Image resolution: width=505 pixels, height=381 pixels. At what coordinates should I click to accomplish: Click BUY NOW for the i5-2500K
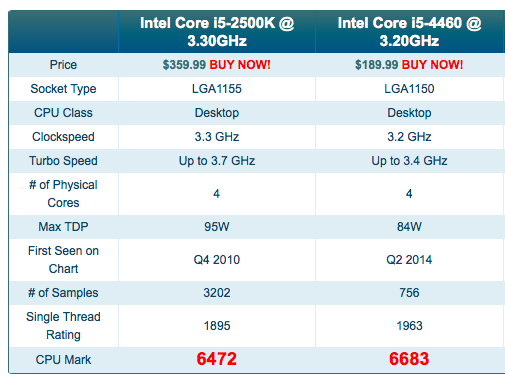click(240, 65)
